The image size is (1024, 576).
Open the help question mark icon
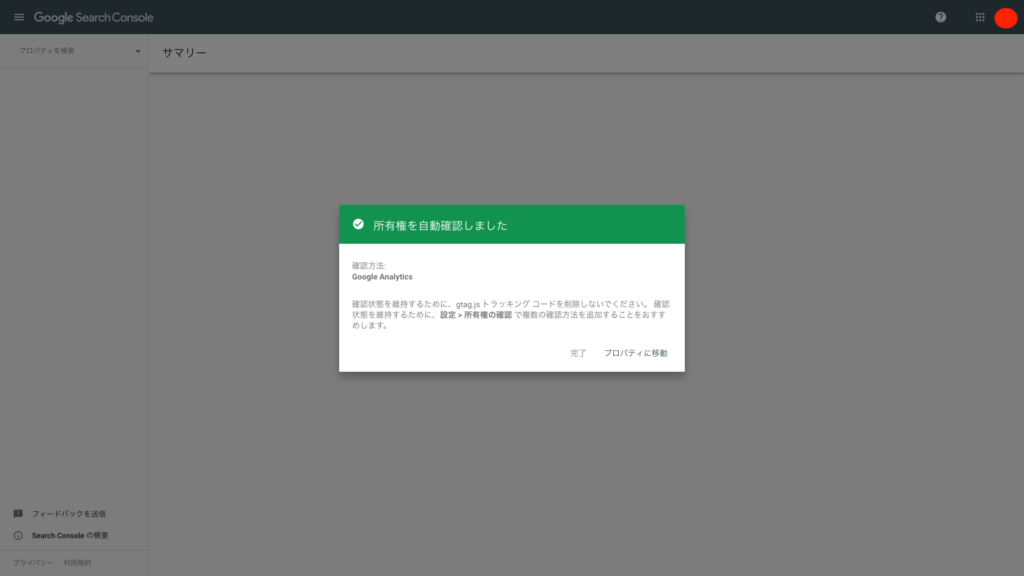940,17
